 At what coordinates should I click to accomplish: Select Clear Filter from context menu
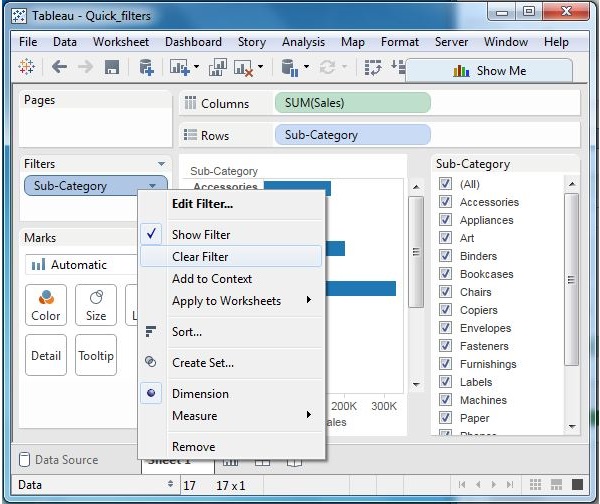[x=200, y=257]
